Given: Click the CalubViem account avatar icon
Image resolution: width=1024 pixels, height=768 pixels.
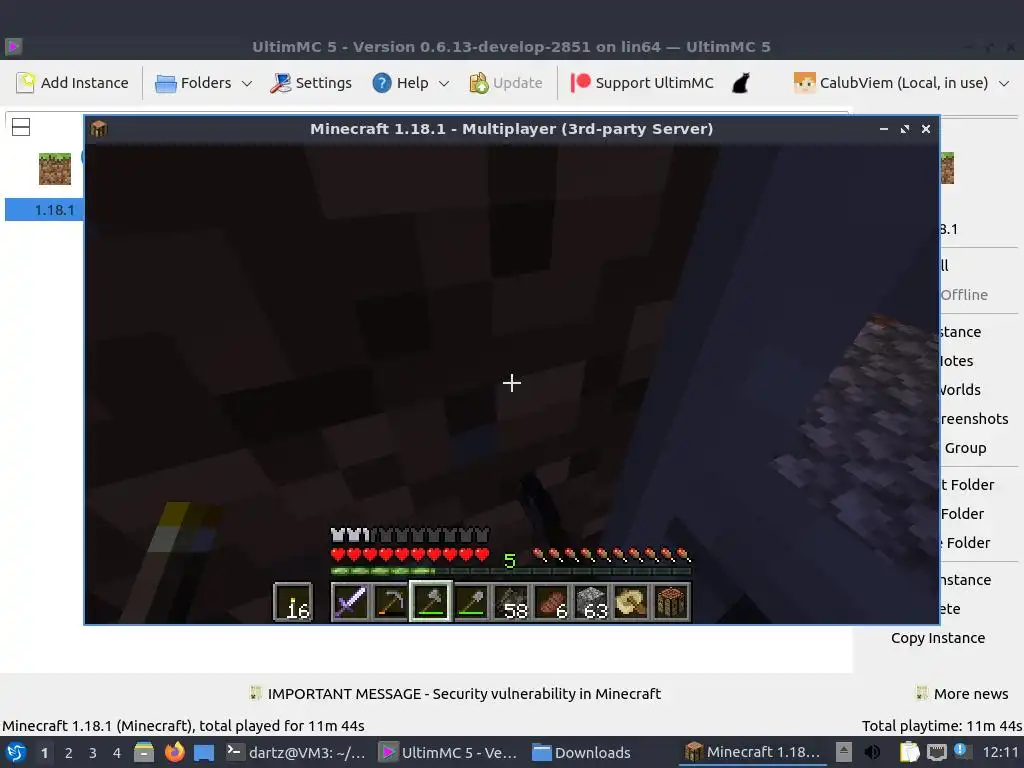Looking at the screenshot, I should 805,83.
